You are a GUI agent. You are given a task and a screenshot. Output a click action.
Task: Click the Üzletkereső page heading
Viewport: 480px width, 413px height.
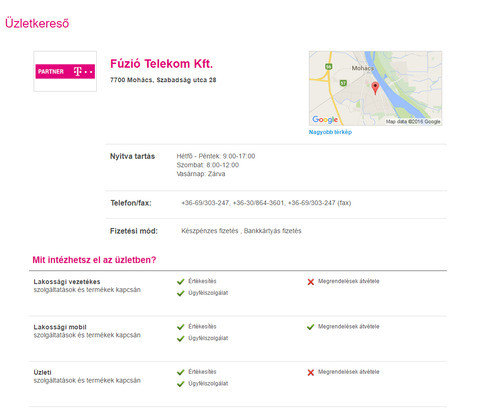pyautogui.click(x=37, y=23)
